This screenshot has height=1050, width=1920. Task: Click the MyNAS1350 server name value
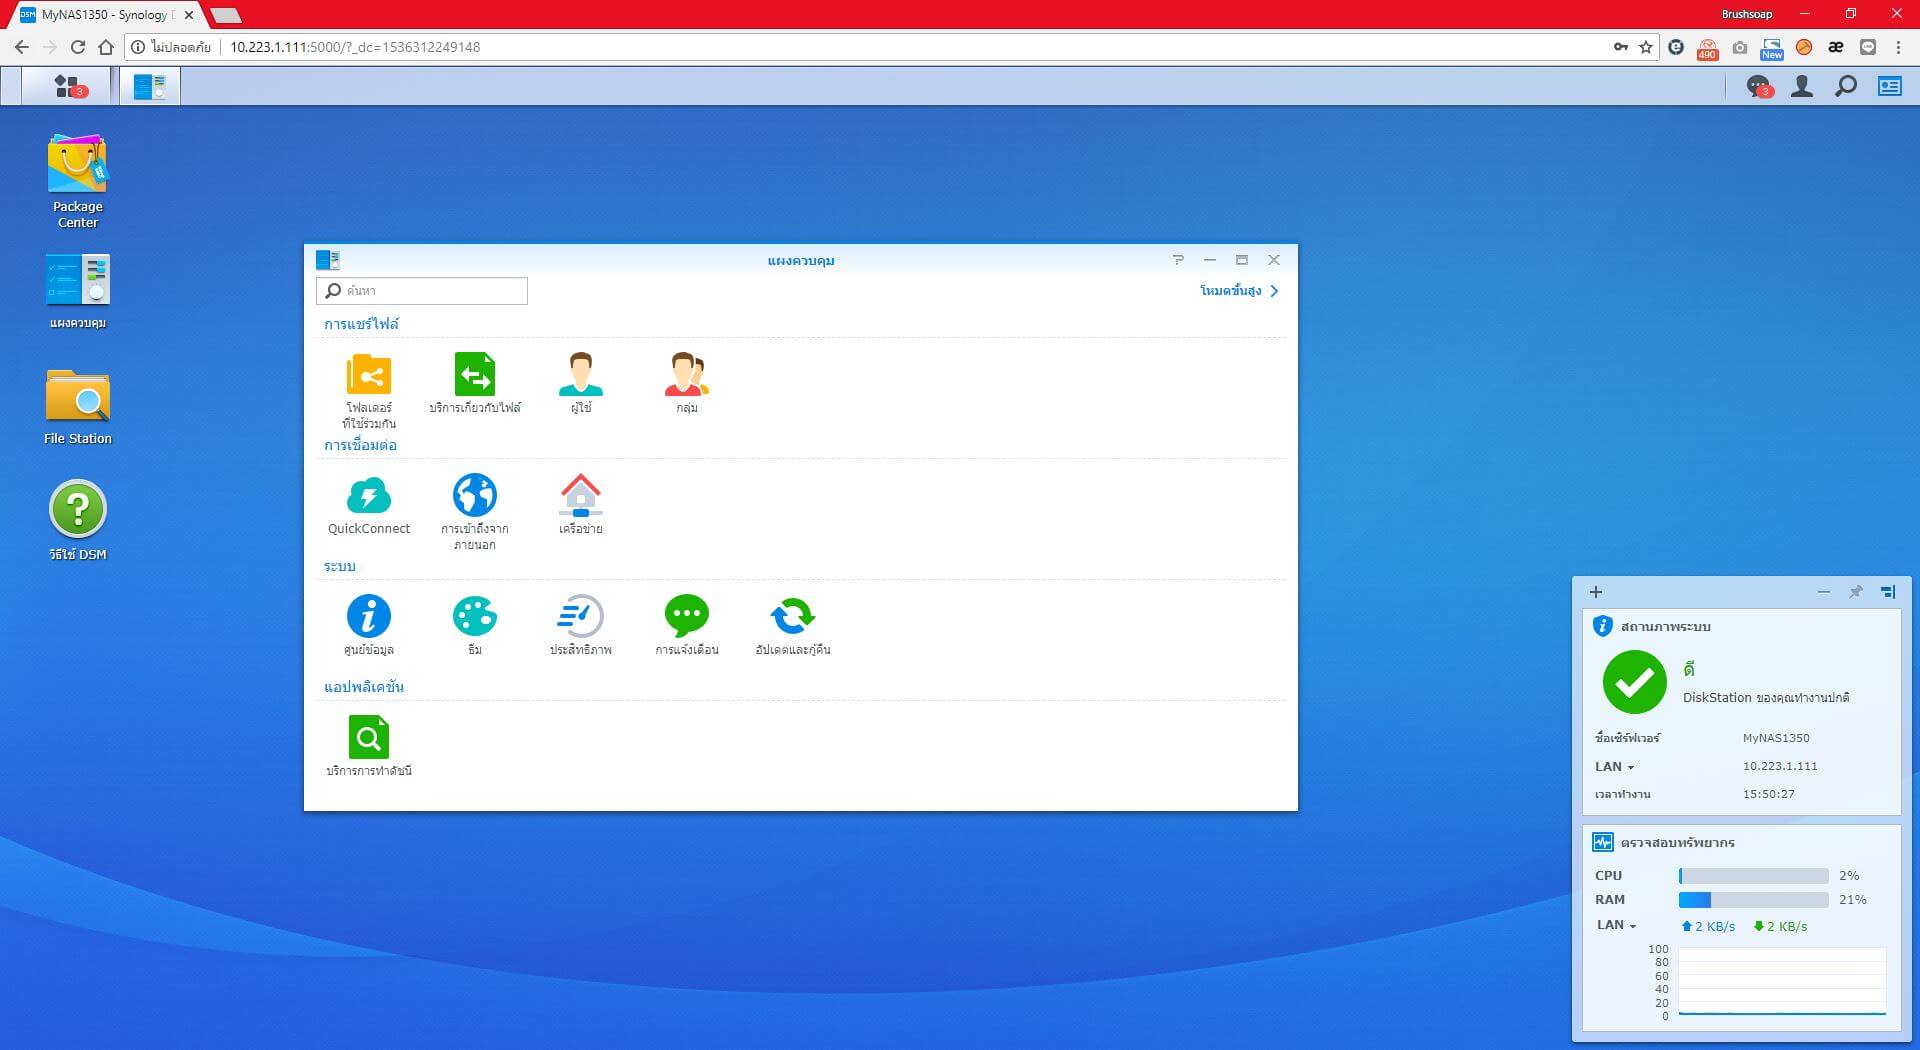tap(1776, 738)
